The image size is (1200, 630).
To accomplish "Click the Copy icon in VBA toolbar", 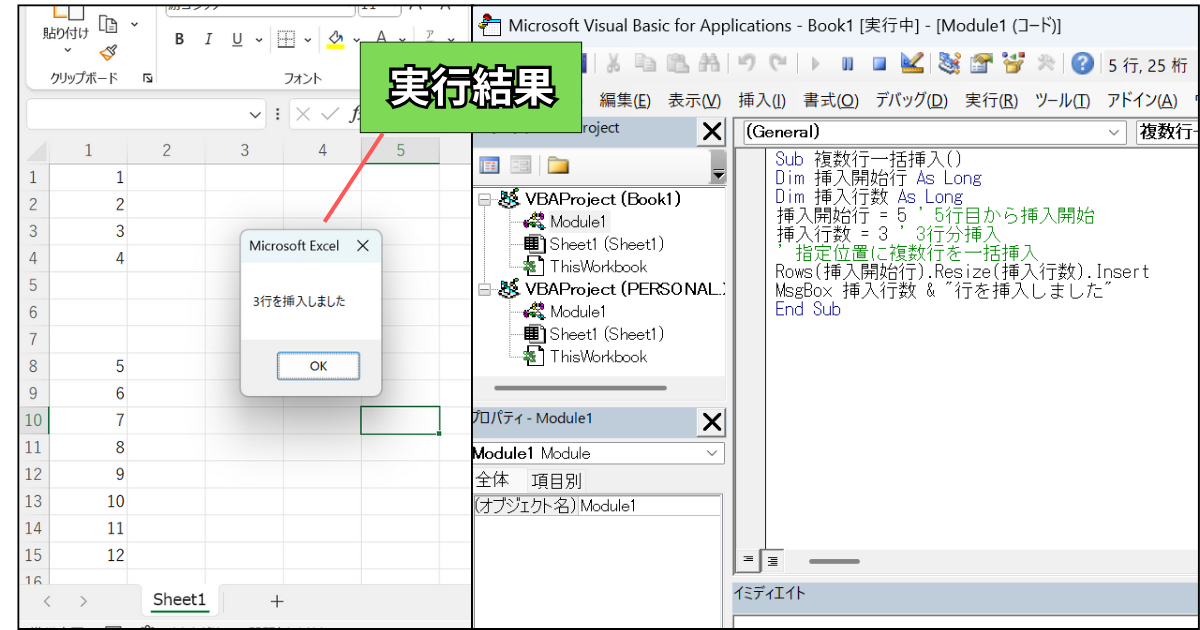I will click(646, 64).
